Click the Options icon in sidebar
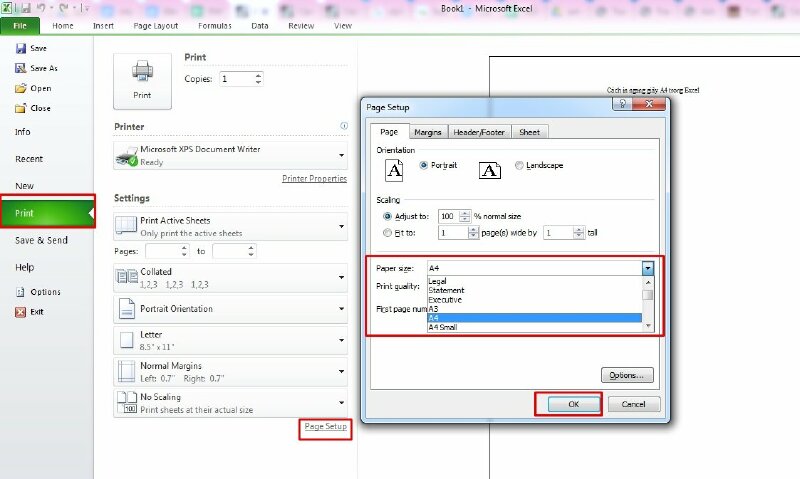The image size is (800, 479). click(x=20, y=292)
